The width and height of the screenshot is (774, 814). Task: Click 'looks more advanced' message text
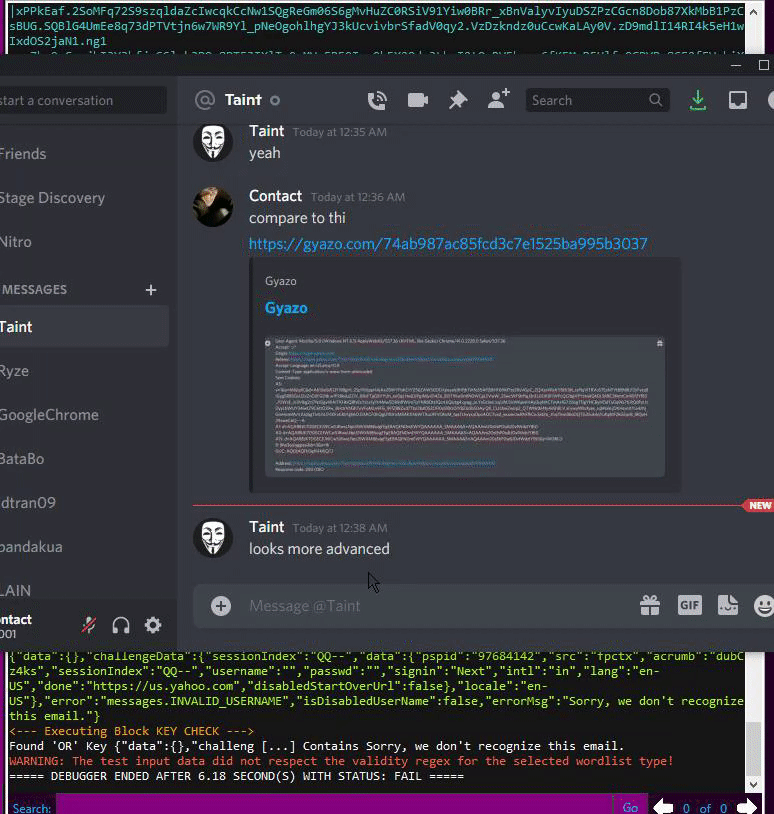(x=319, y=549)
